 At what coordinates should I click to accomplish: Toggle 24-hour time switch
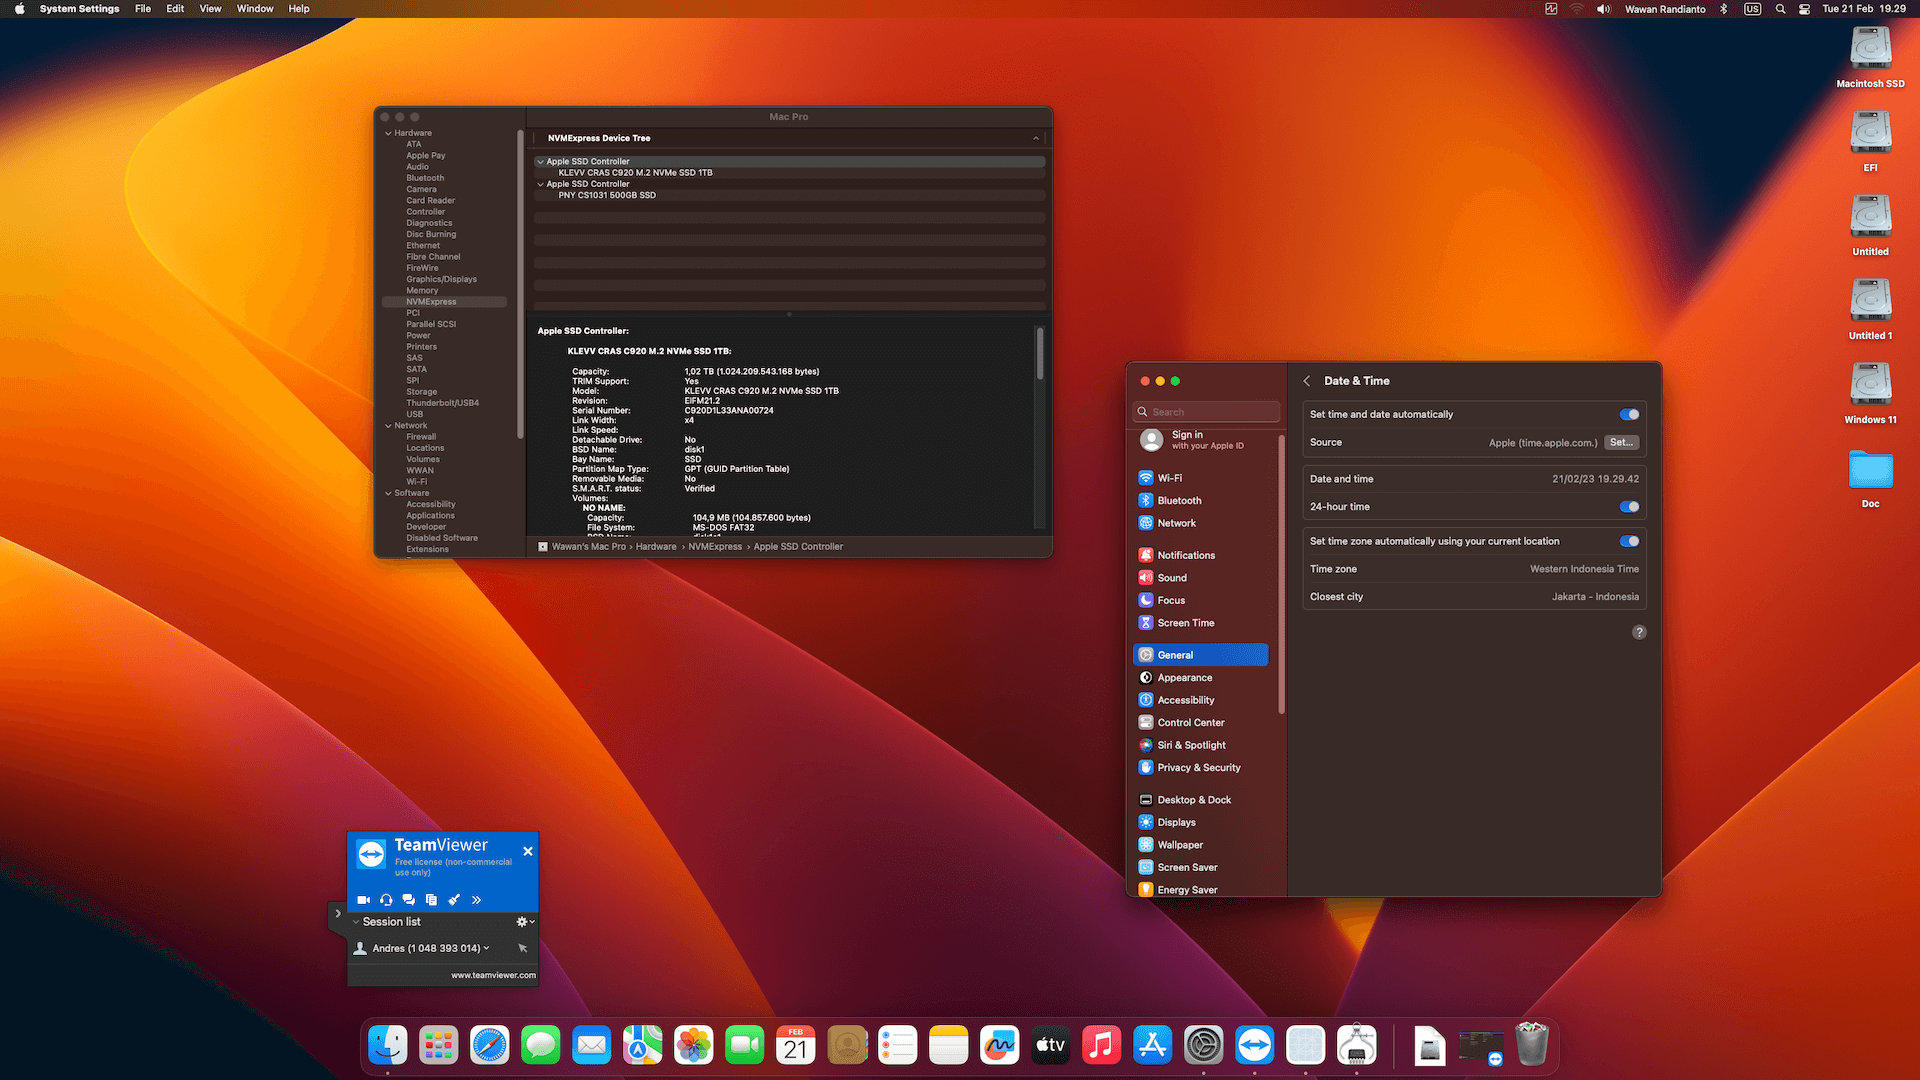click(x=1629, y=507)
